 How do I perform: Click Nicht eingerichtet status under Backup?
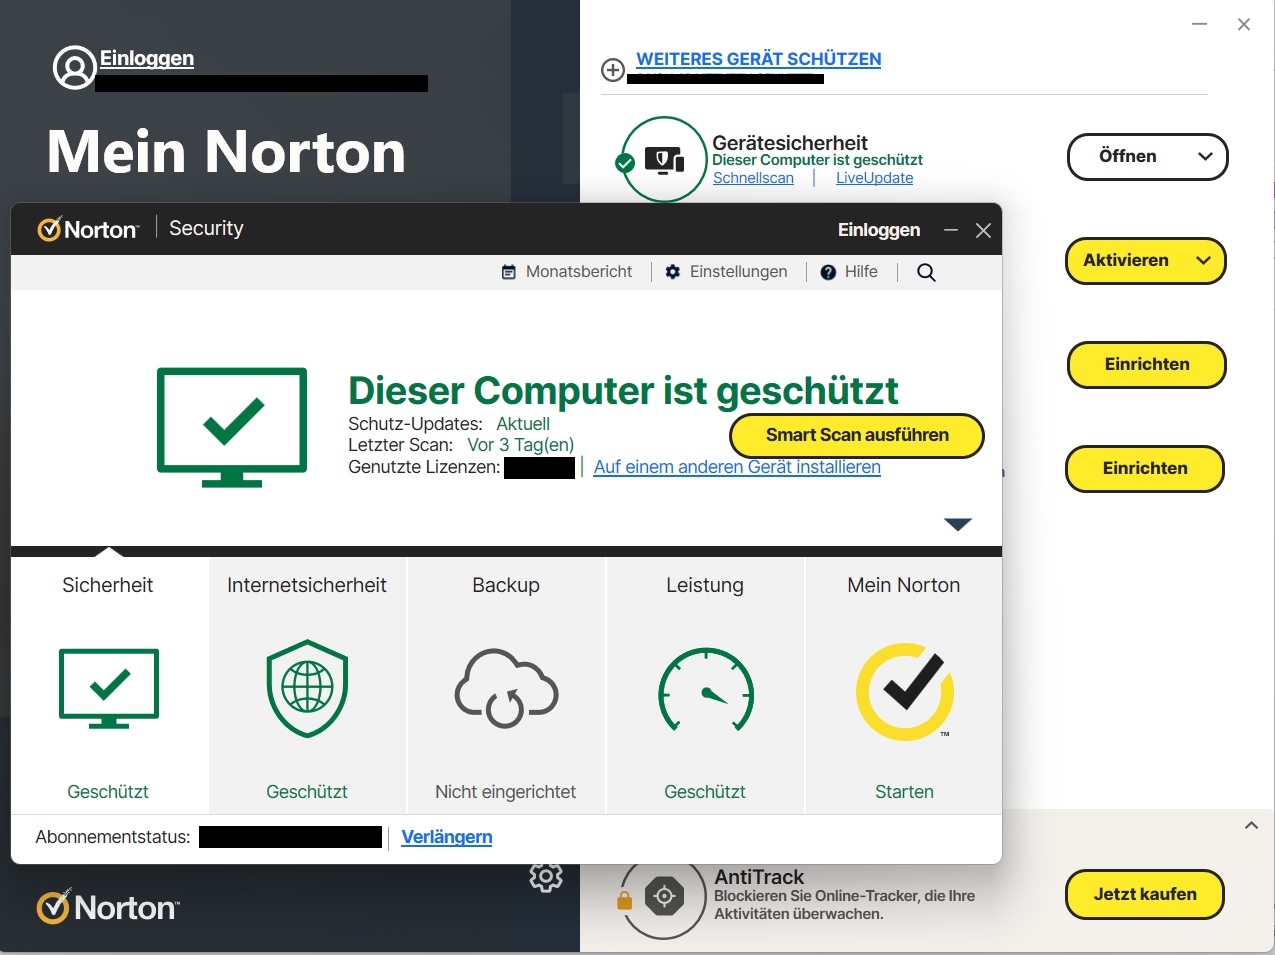506,792
